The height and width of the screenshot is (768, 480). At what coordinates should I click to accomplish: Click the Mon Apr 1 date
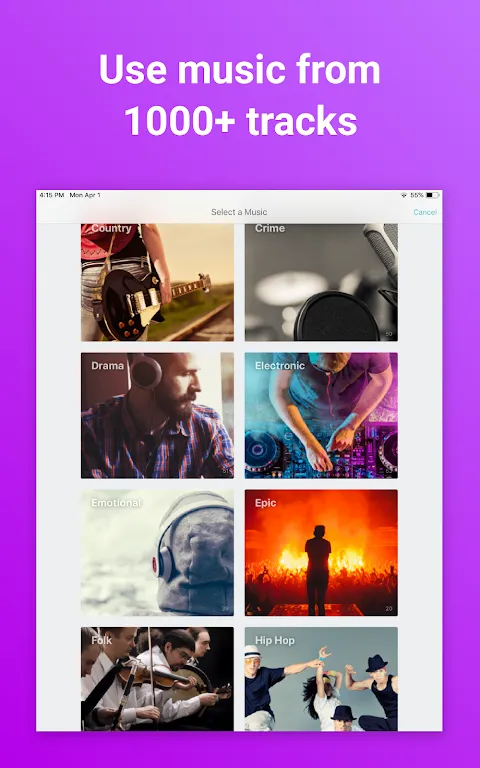tap(85, 195)
